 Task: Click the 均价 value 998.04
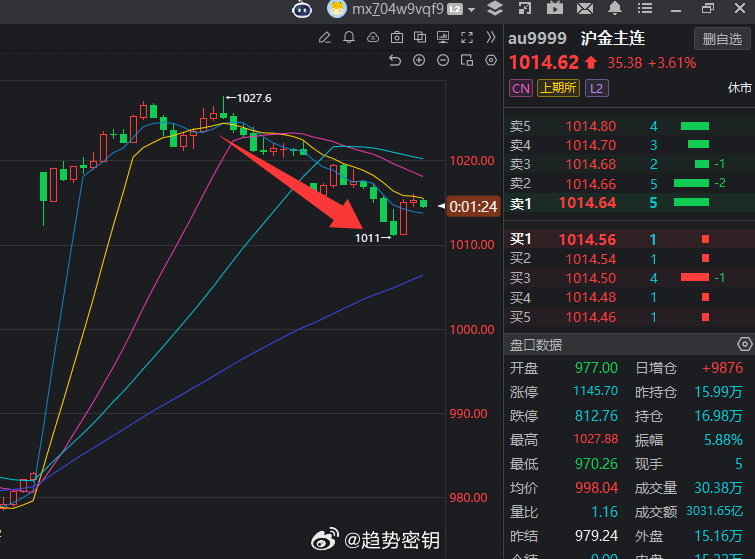click(596, 488)
